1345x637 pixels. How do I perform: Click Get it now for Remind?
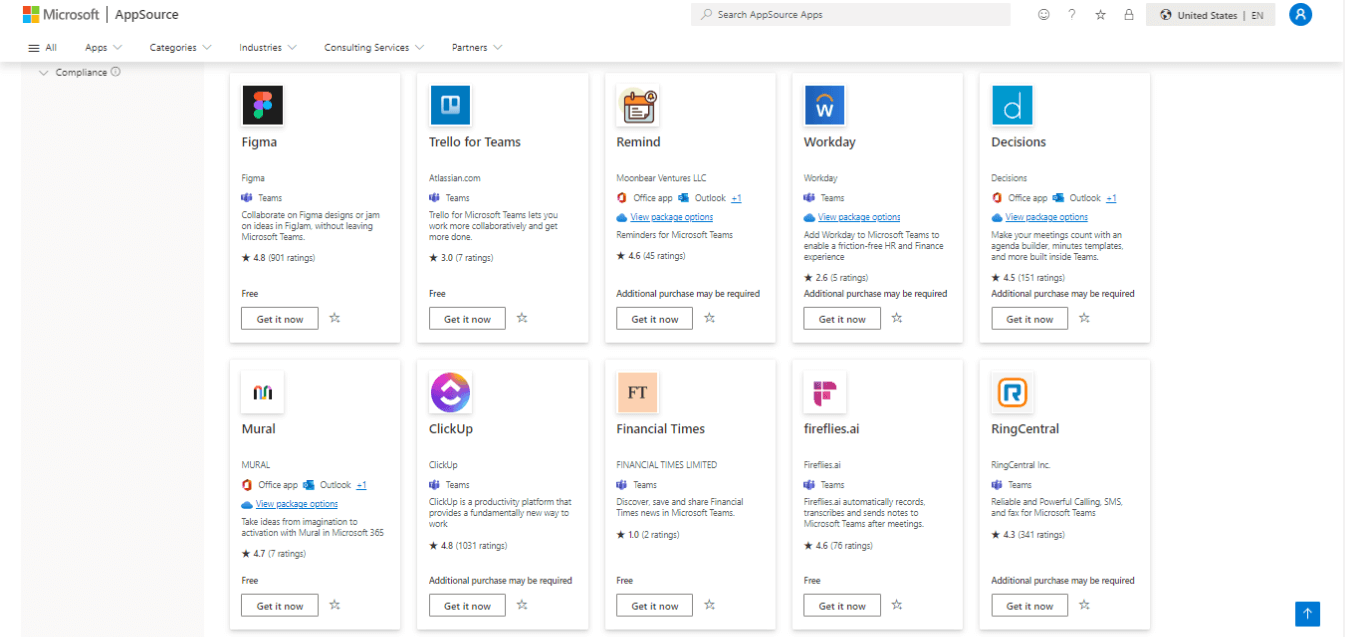[x=655, y=319]
